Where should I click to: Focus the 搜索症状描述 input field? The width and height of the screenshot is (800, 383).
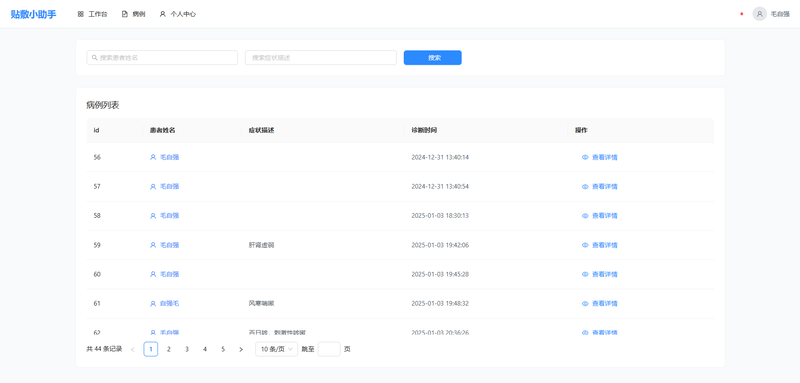pos(321,58)
